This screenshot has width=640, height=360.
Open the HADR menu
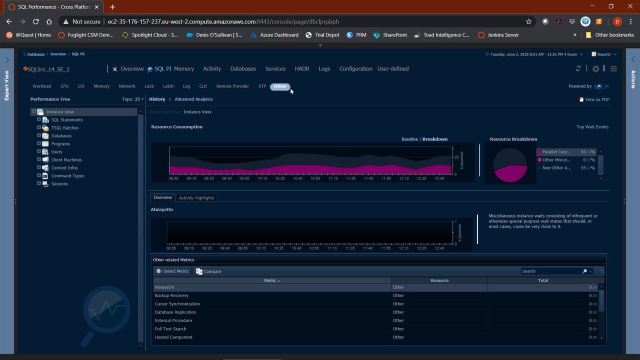pyautogui.click(x=302, y=69)
